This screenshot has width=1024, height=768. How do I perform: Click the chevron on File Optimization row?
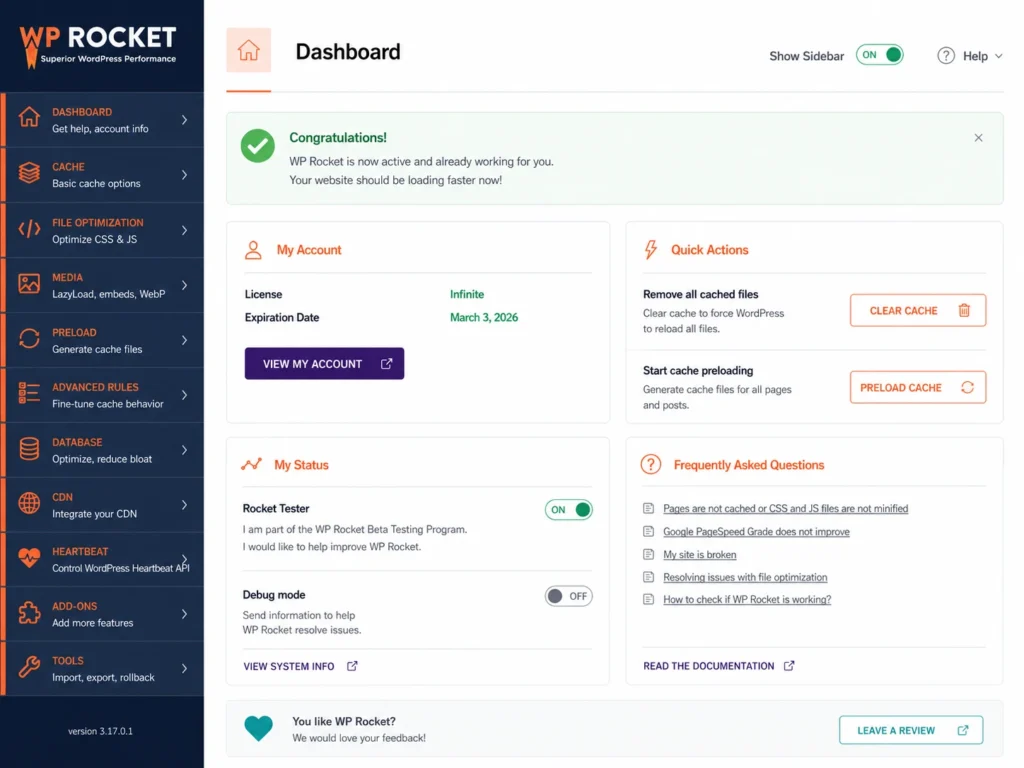pyautogui.click(x=185, y=230)
